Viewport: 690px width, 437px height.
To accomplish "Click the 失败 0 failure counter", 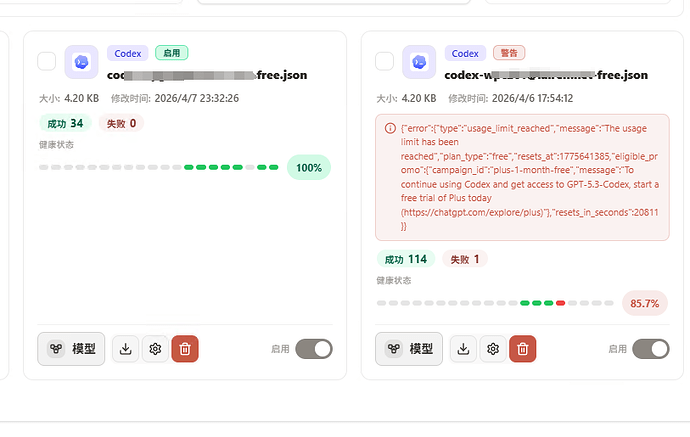I will [121, 123].
